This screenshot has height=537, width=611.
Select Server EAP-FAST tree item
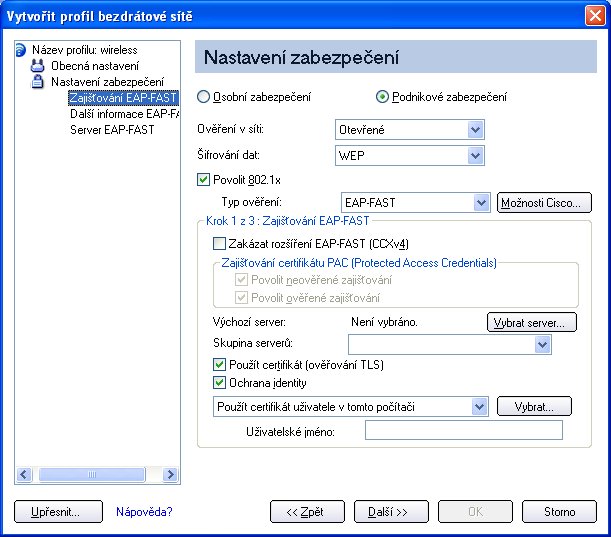point(112,130)
